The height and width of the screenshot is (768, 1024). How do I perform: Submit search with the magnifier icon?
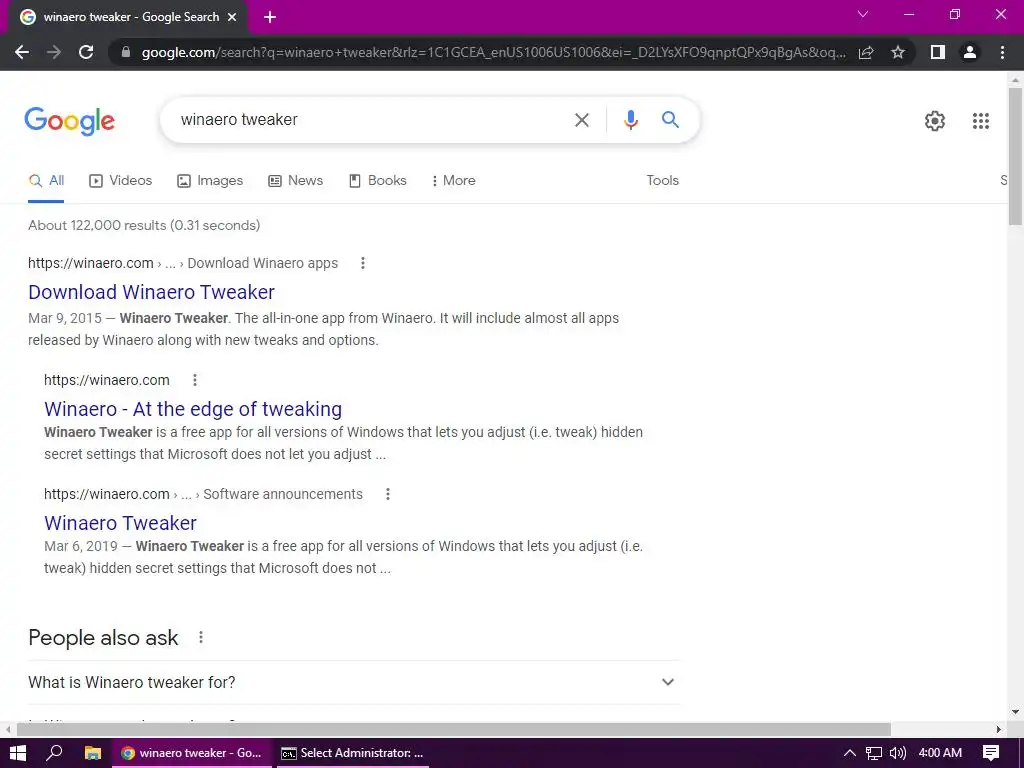pos(670,120)
